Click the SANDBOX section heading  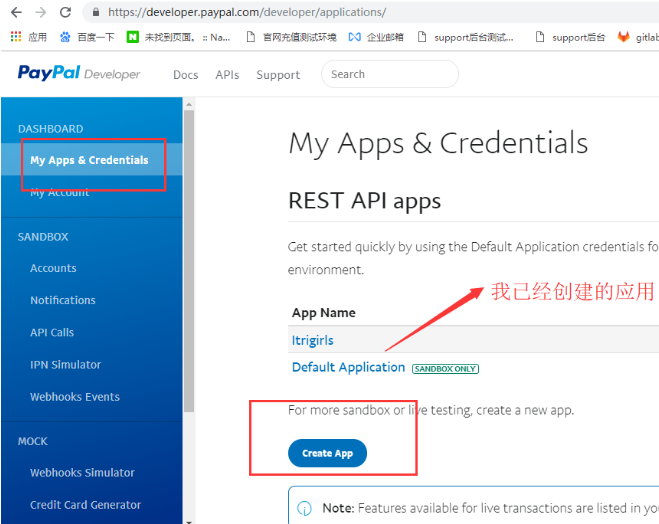pyautogui.click(x=43, y=237)
